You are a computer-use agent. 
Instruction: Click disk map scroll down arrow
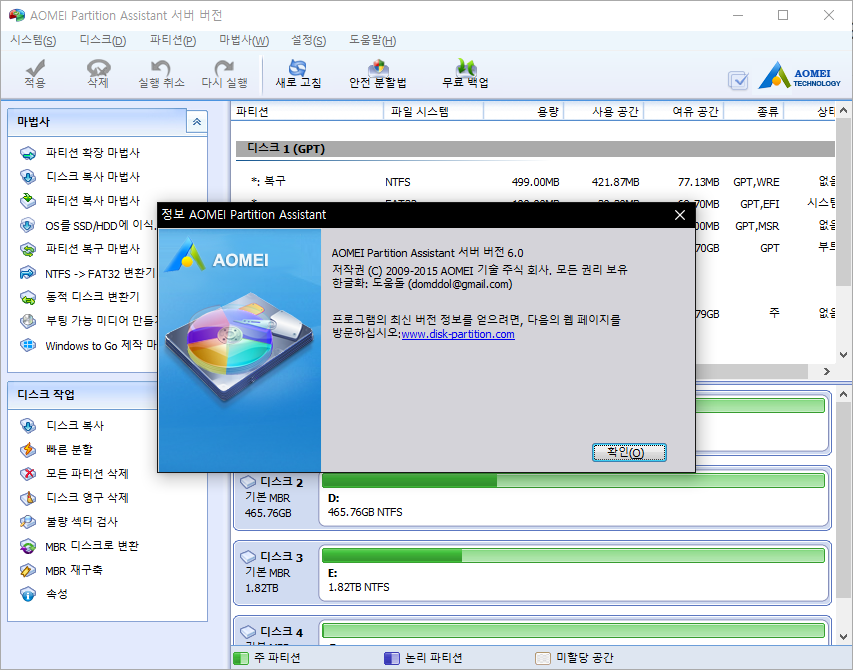coord(844,636)
